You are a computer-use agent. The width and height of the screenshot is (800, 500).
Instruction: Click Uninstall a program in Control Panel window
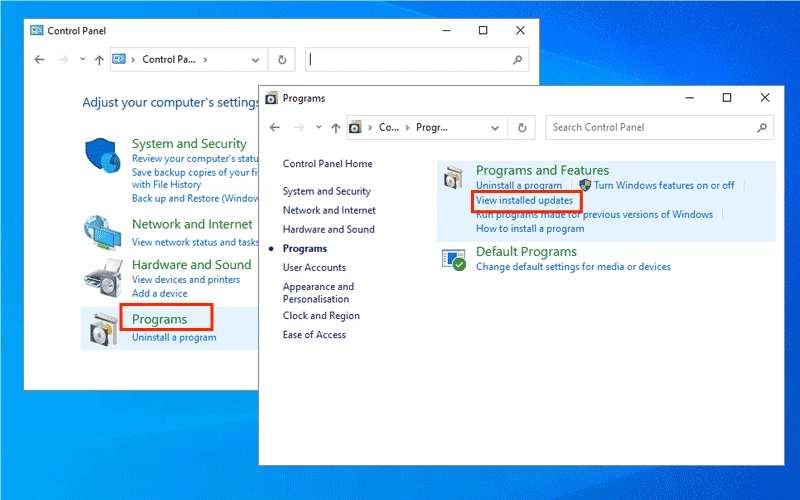click(x=174, y=337)
